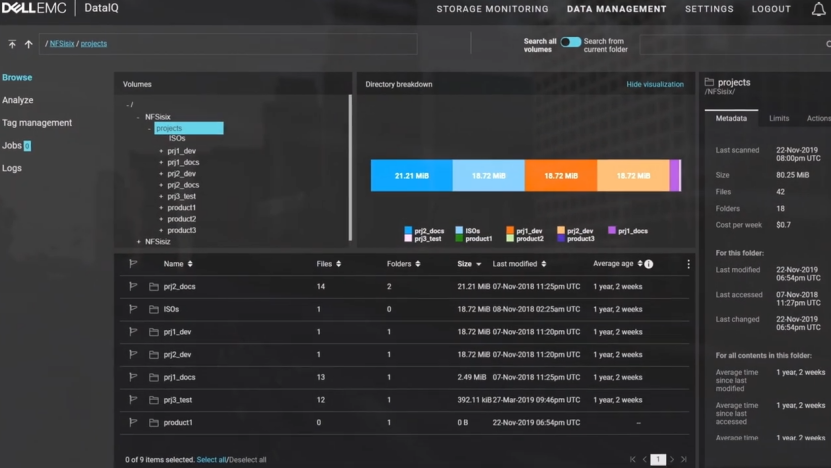Viewport: 831px width, 468px height.
Task: Switch to the Limits tab
Action: pyautogui.click(x=778, y=118)
